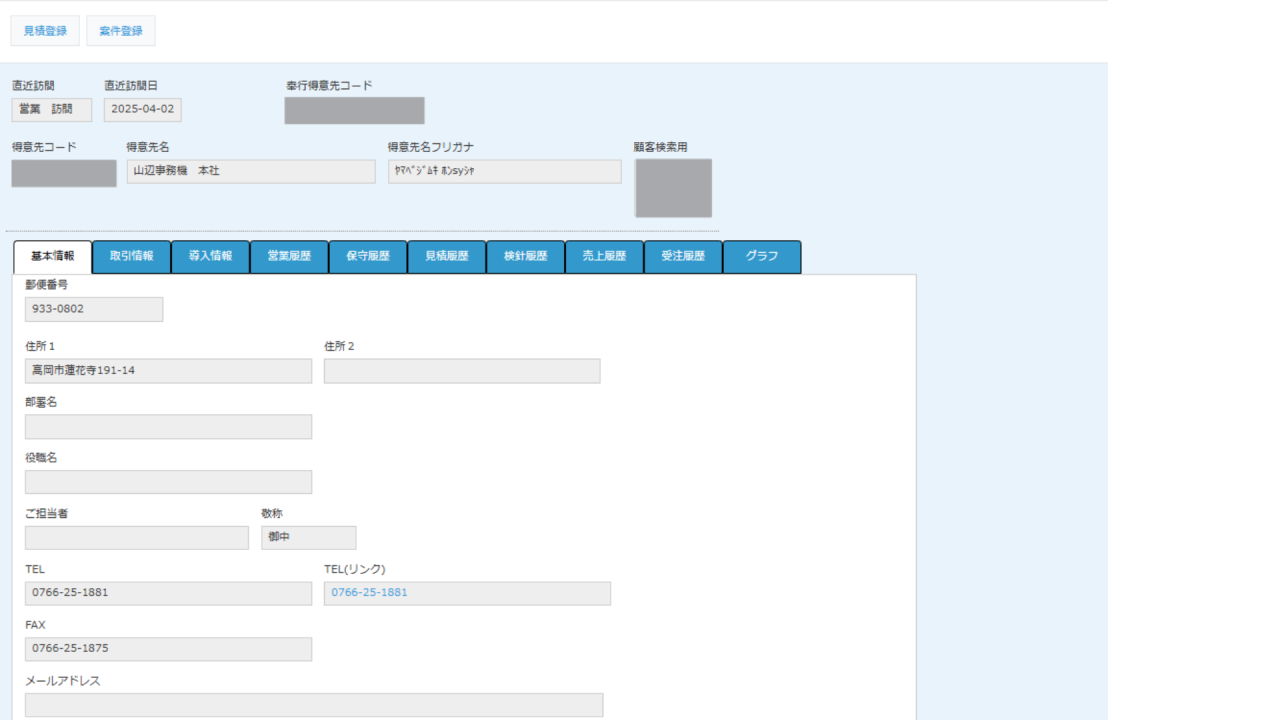Click the 得意先コード field

click(64, 173)
